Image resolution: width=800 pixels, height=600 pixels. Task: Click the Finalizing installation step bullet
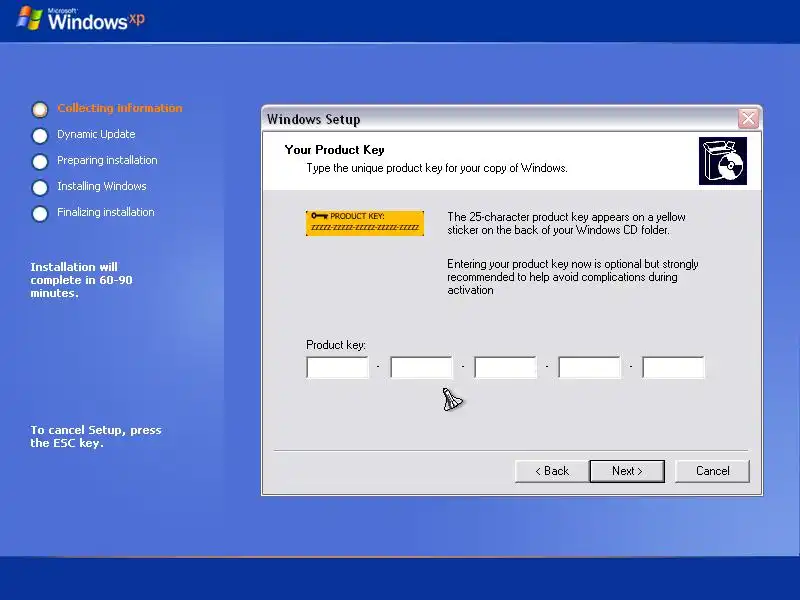pos(40,214)
